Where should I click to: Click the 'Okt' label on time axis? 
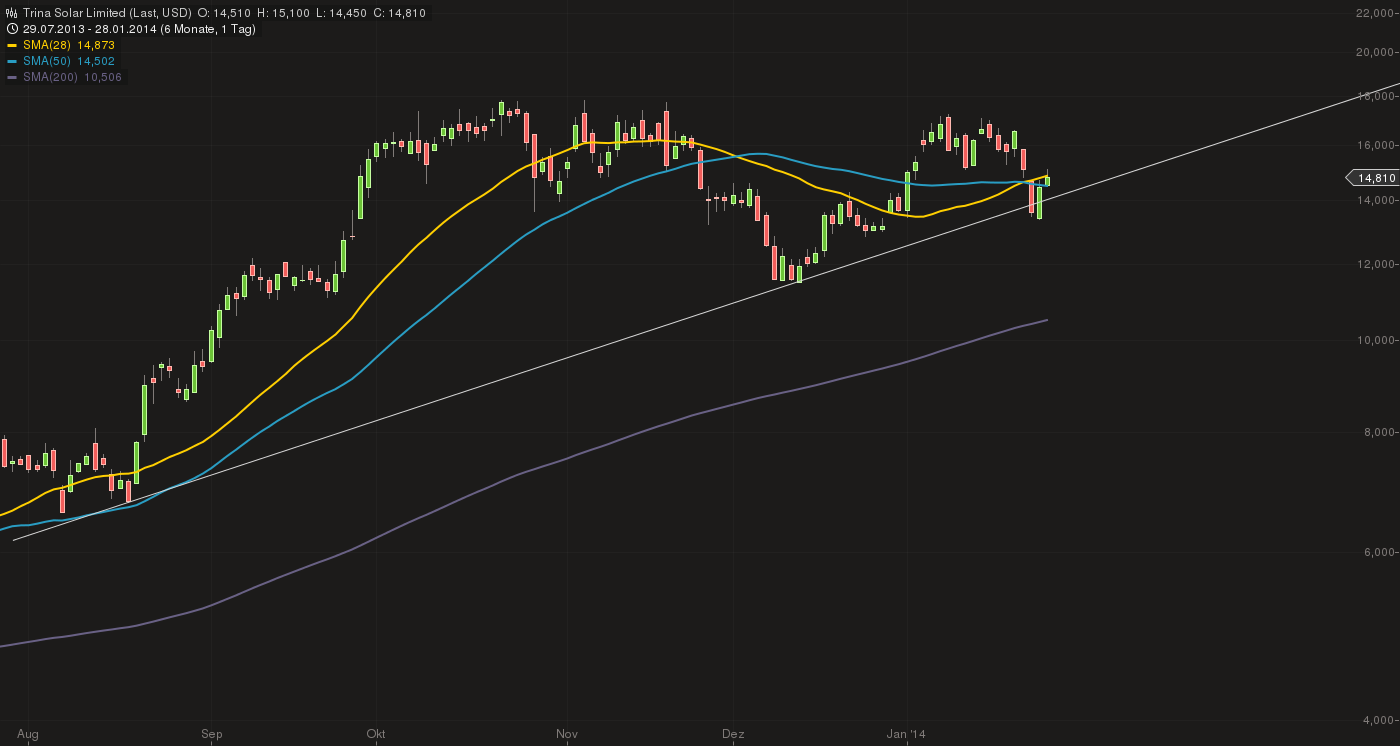(x=376, y=734)
